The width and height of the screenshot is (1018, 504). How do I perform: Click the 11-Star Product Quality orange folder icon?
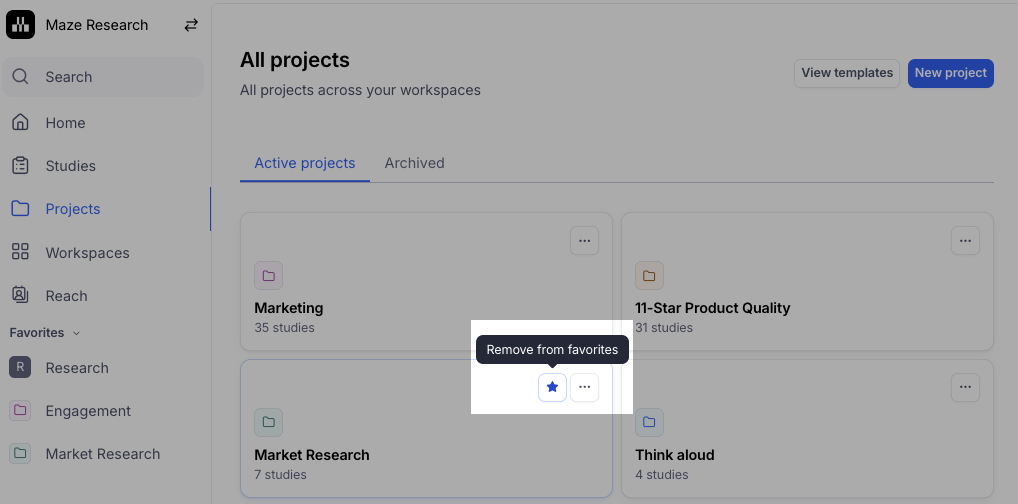tap(649, 275)
